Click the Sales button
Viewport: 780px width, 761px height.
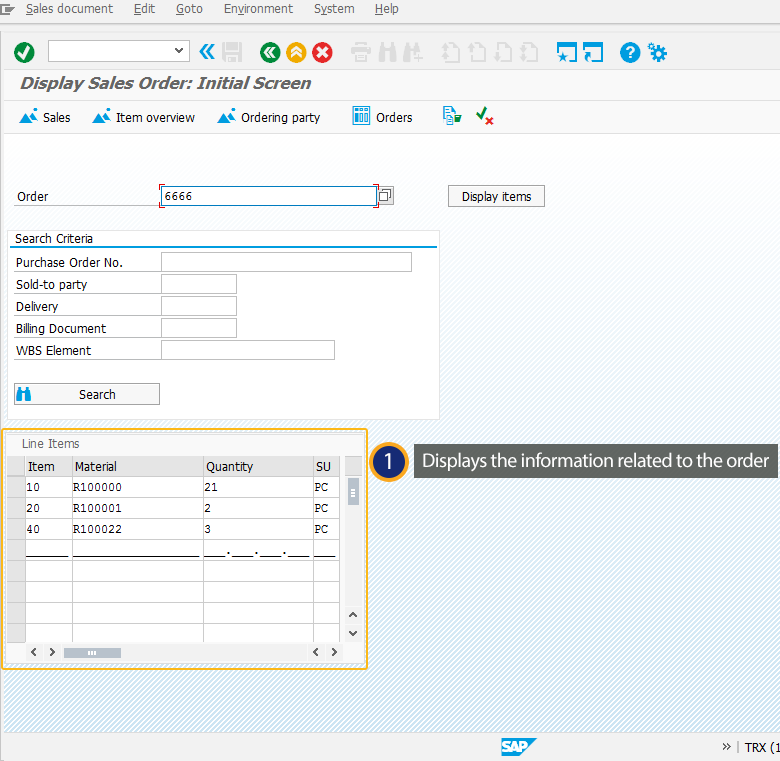pos(45,117)
